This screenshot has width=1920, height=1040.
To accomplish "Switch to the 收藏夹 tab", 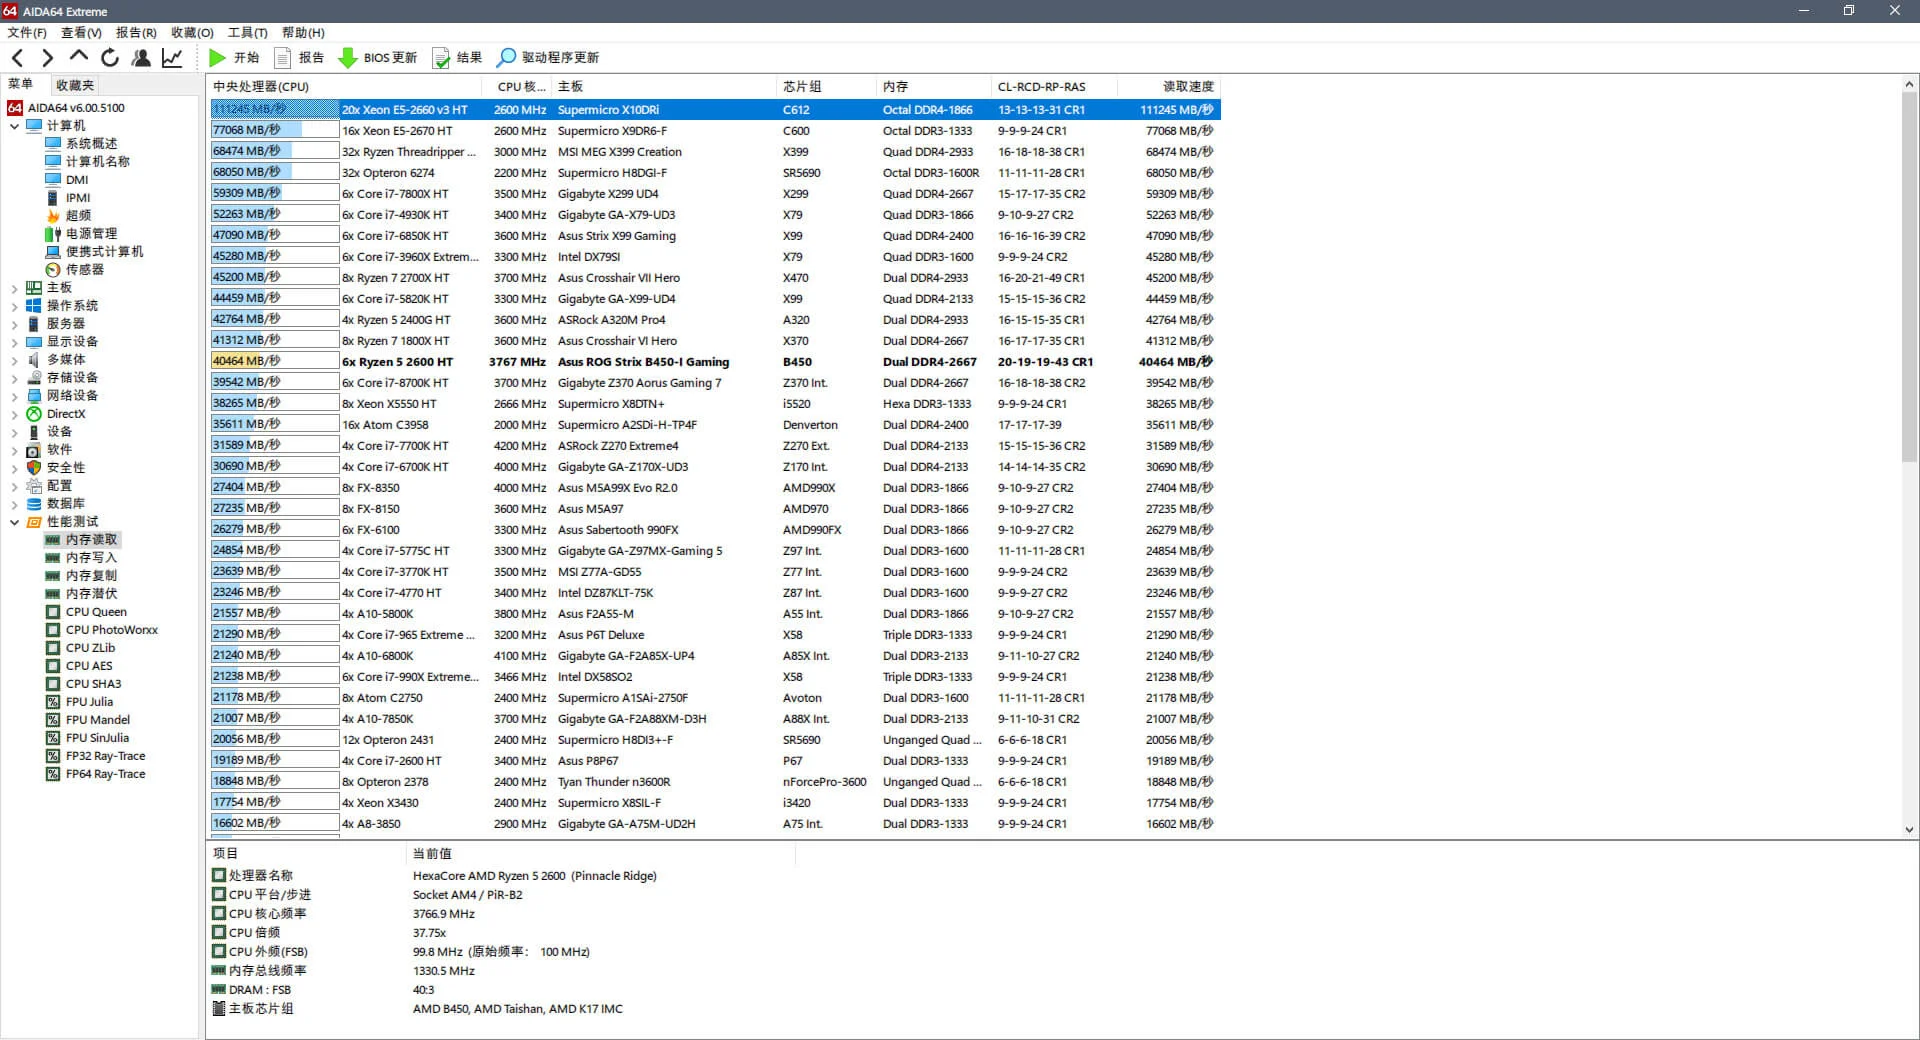I will [75, 85].
